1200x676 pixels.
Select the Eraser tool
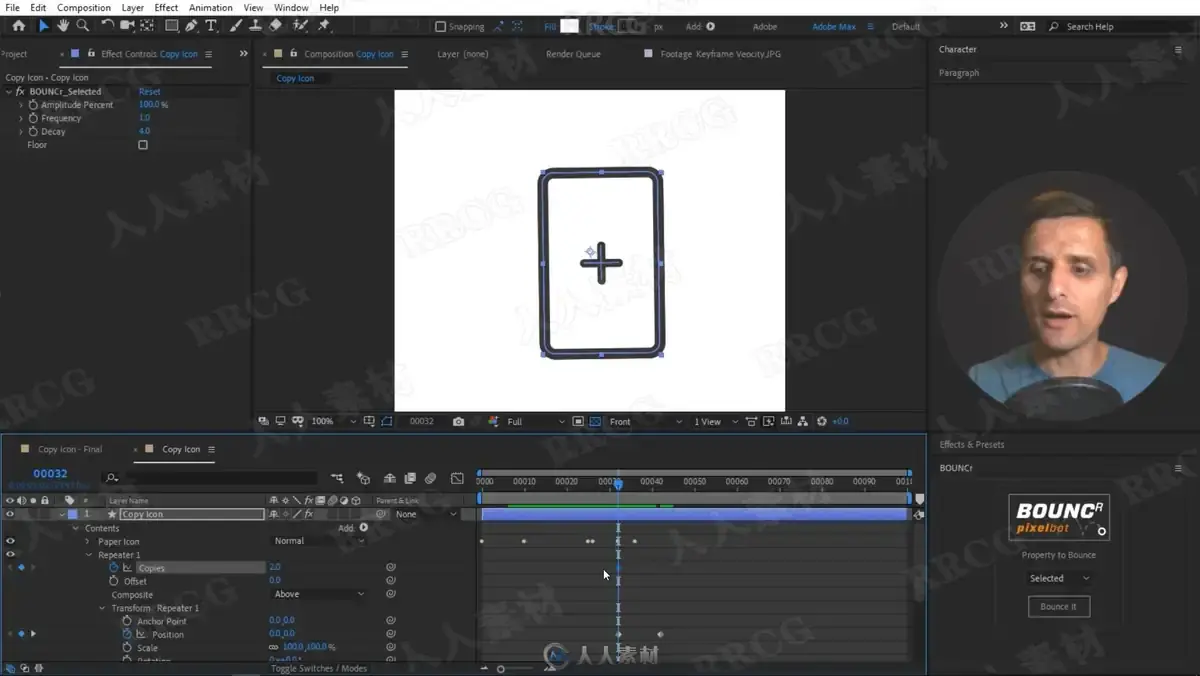point(276,26)
